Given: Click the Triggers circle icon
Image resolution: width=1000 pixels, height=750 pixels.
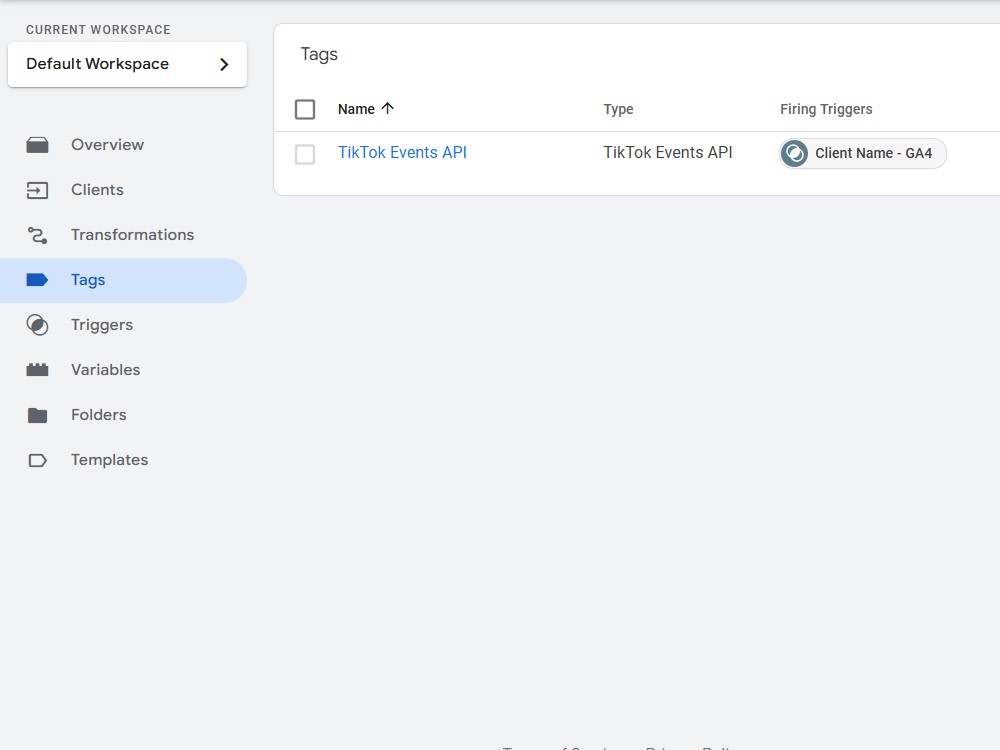Looking at the screenshot, I should pos(37,325).
